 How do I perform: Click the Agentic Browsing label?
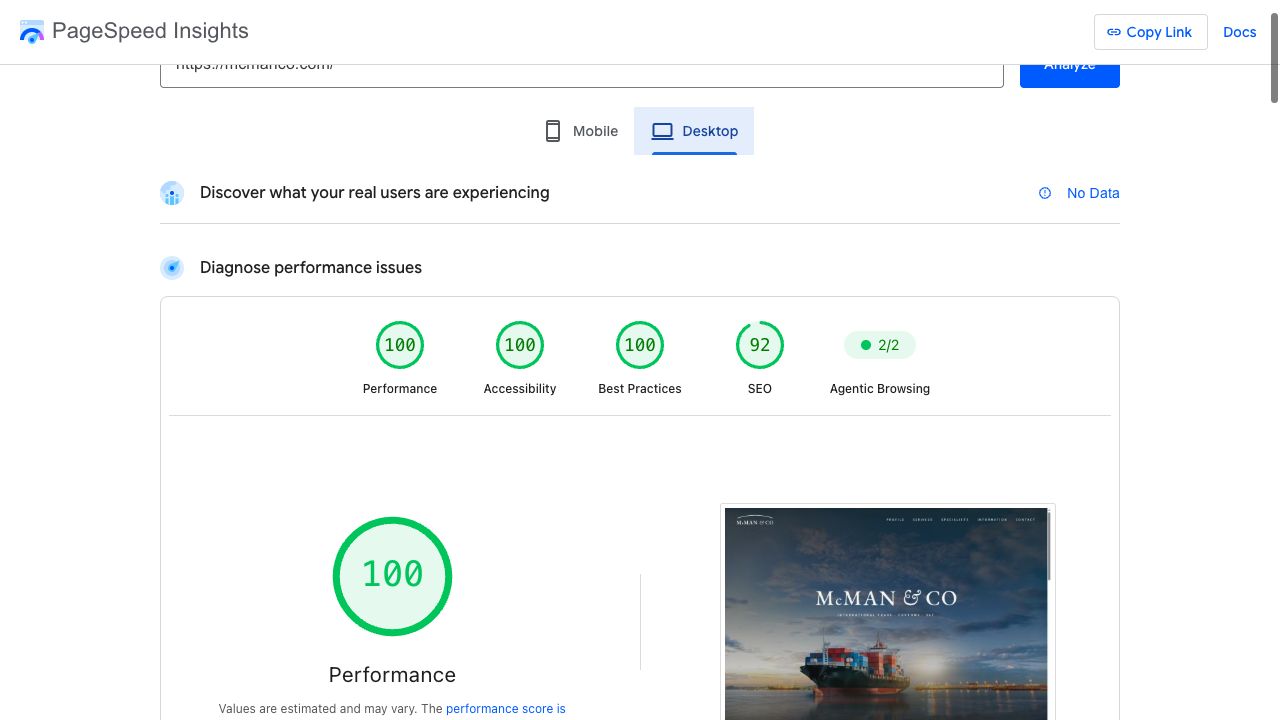(x=880, y=388)
